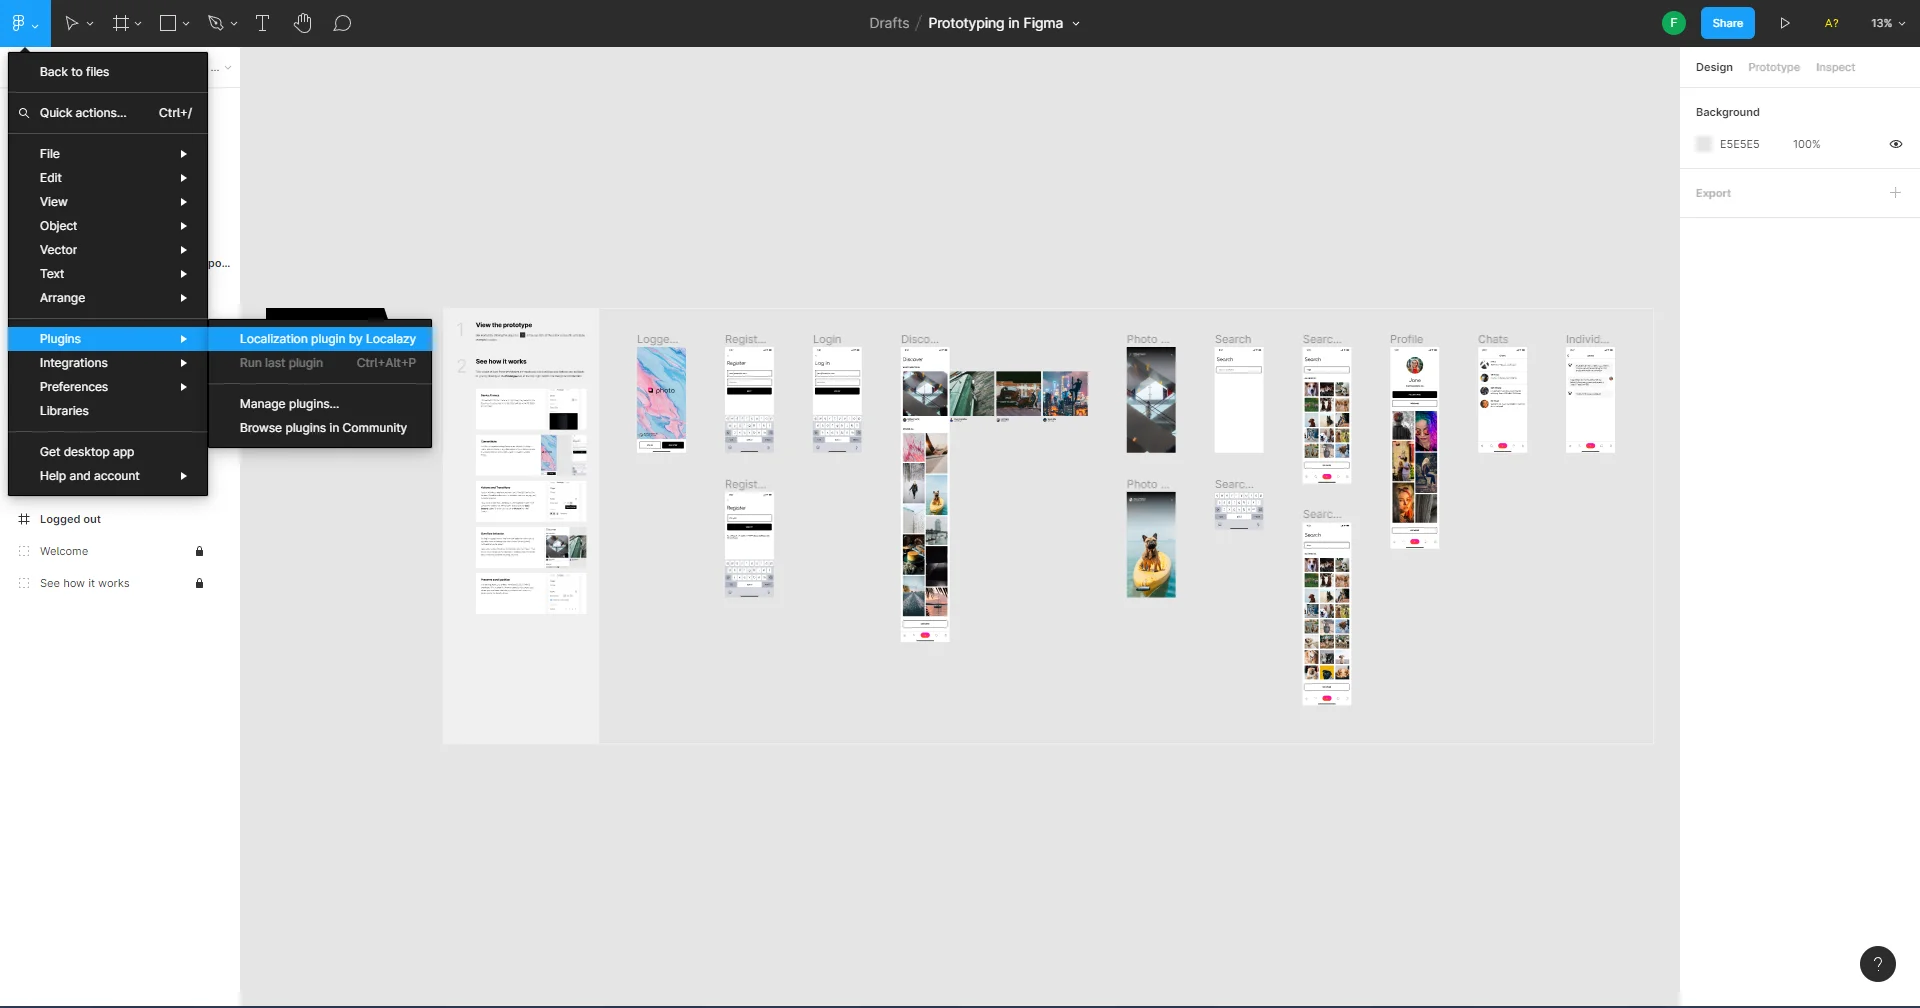The height and width of the screenshot is (1008, 1920).
Task: Activate the Text tool
Action: (263, 23)
